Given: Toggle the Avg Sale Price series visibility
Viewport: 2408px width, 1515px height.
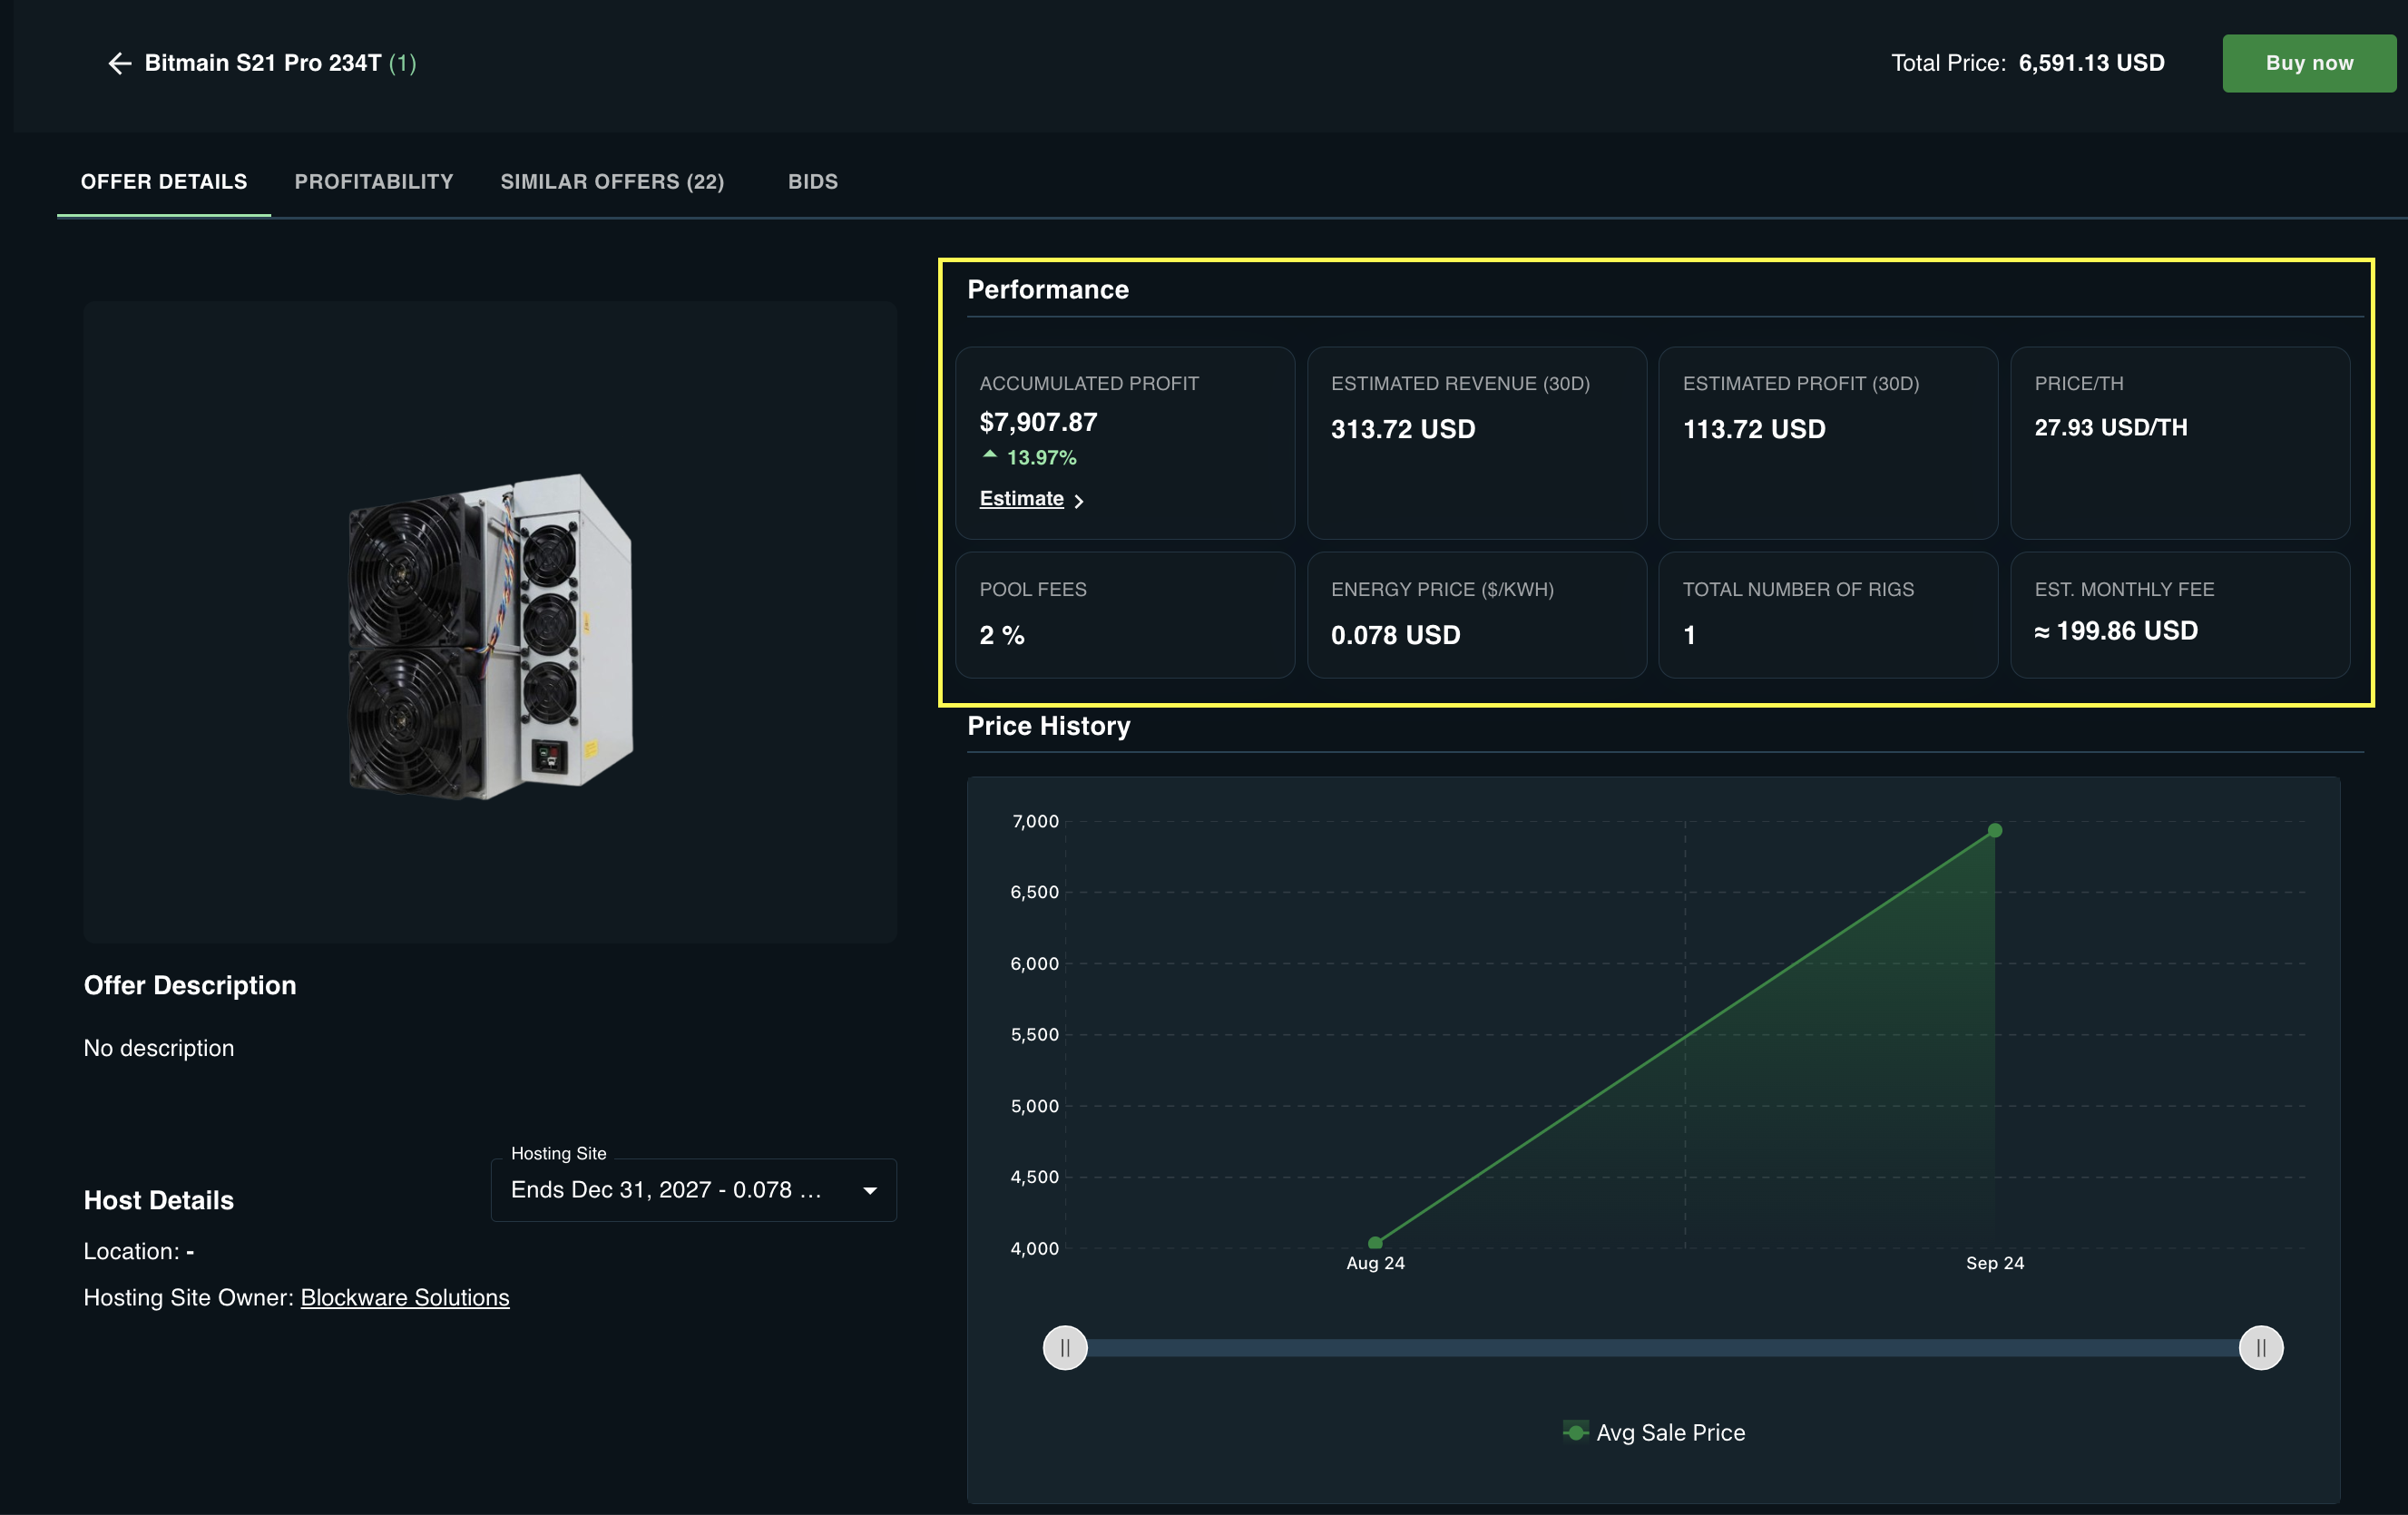Looking at the screenshot, I should [1653, 1432].
